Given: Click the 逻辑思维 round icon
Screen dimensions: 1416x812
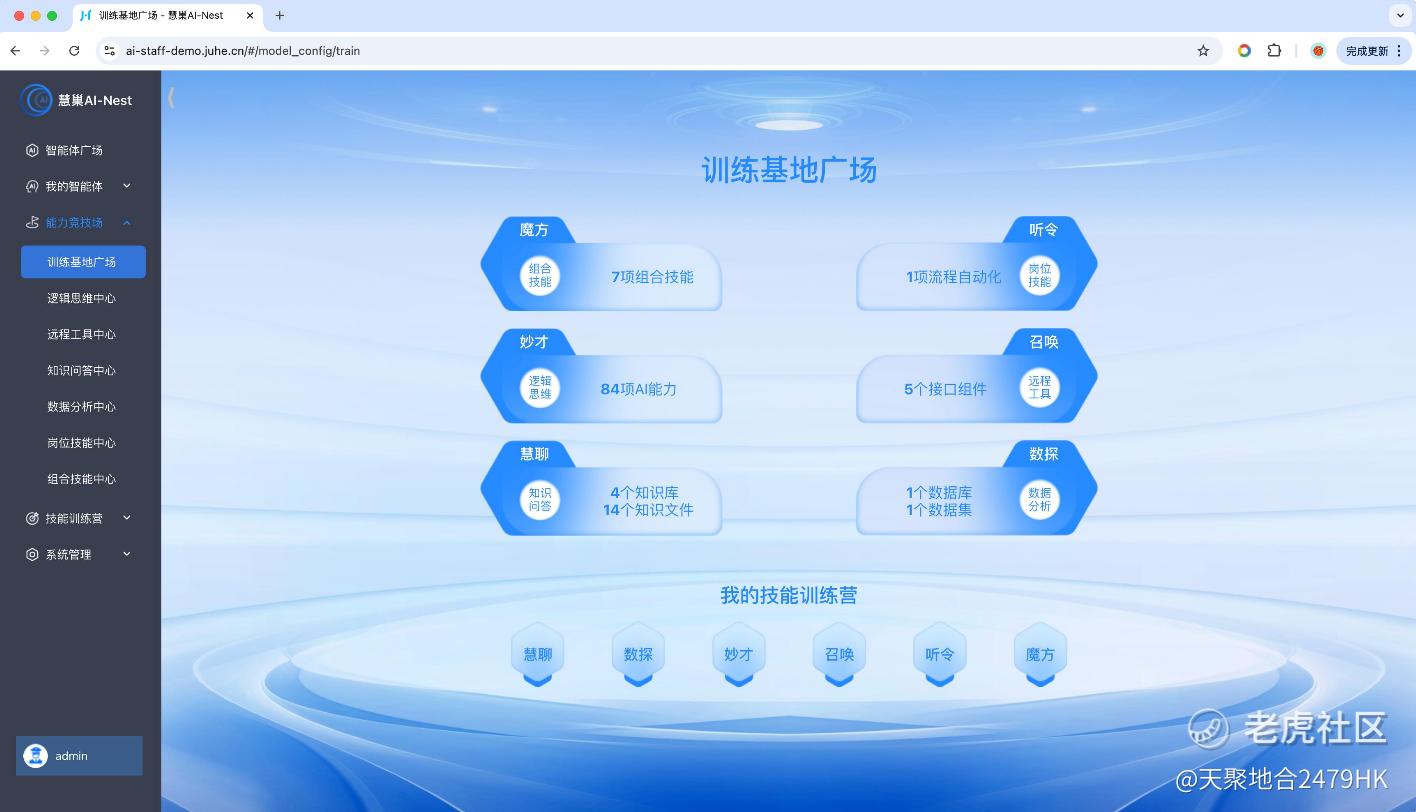Looking at the screenshot, I should tap(540, 388).
